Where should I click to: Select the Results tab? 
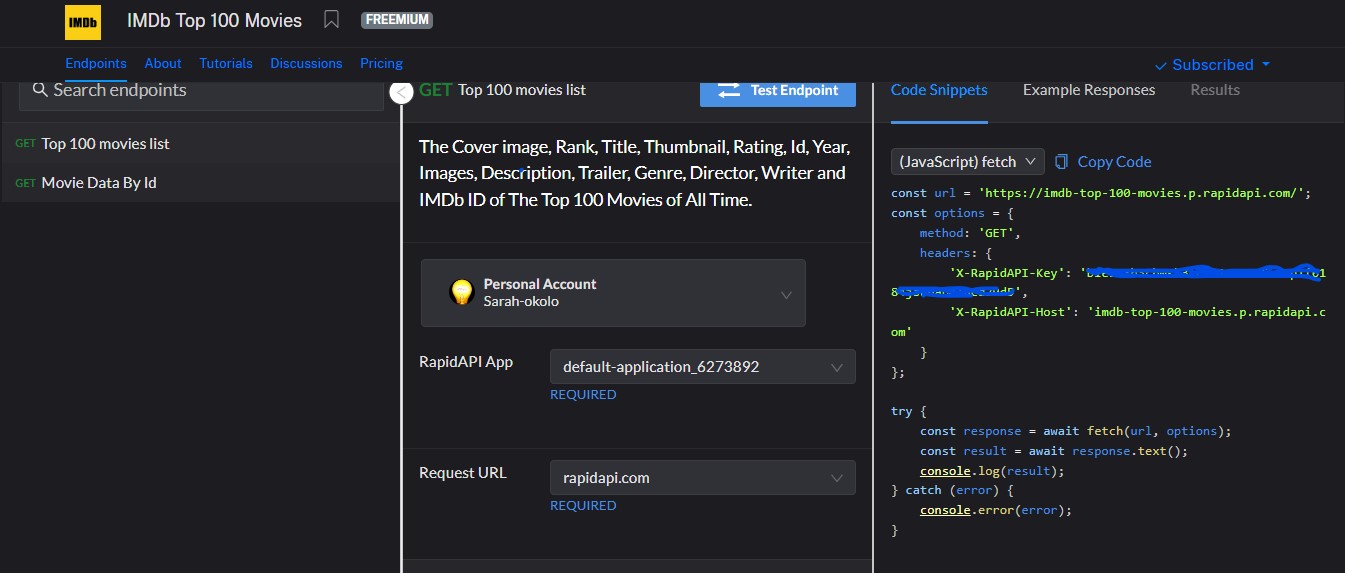coord(1215,90)
